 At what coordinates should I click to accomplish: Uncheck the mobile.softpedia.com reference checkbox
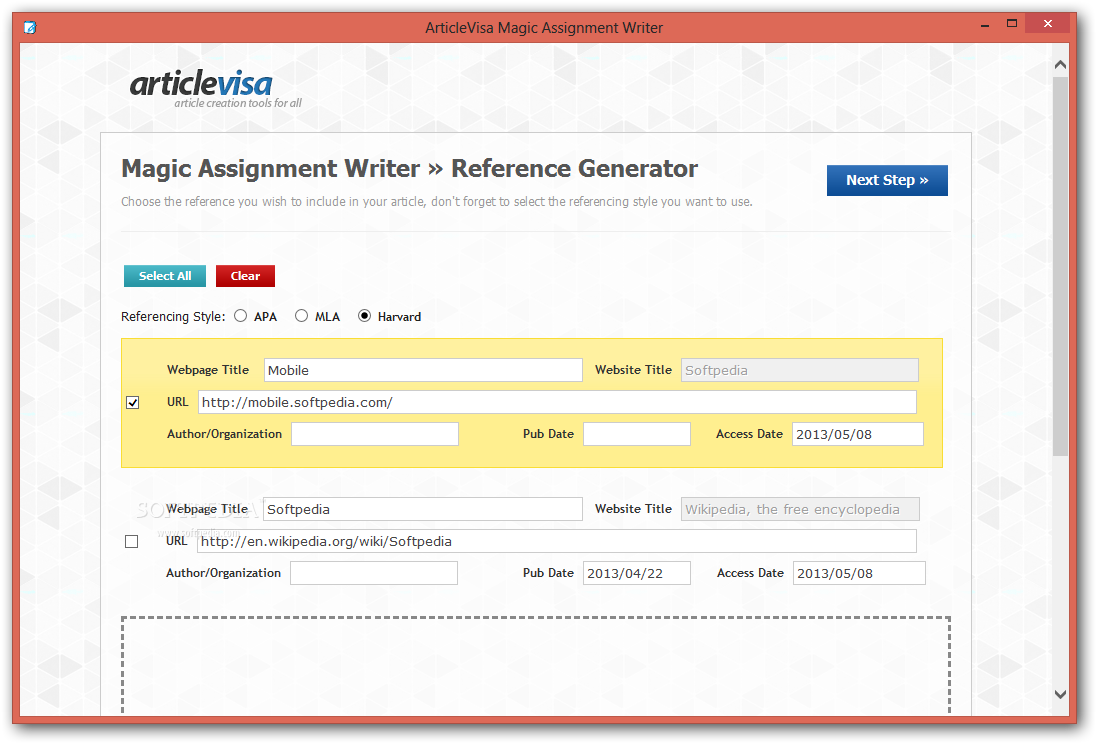pos(132,402)
